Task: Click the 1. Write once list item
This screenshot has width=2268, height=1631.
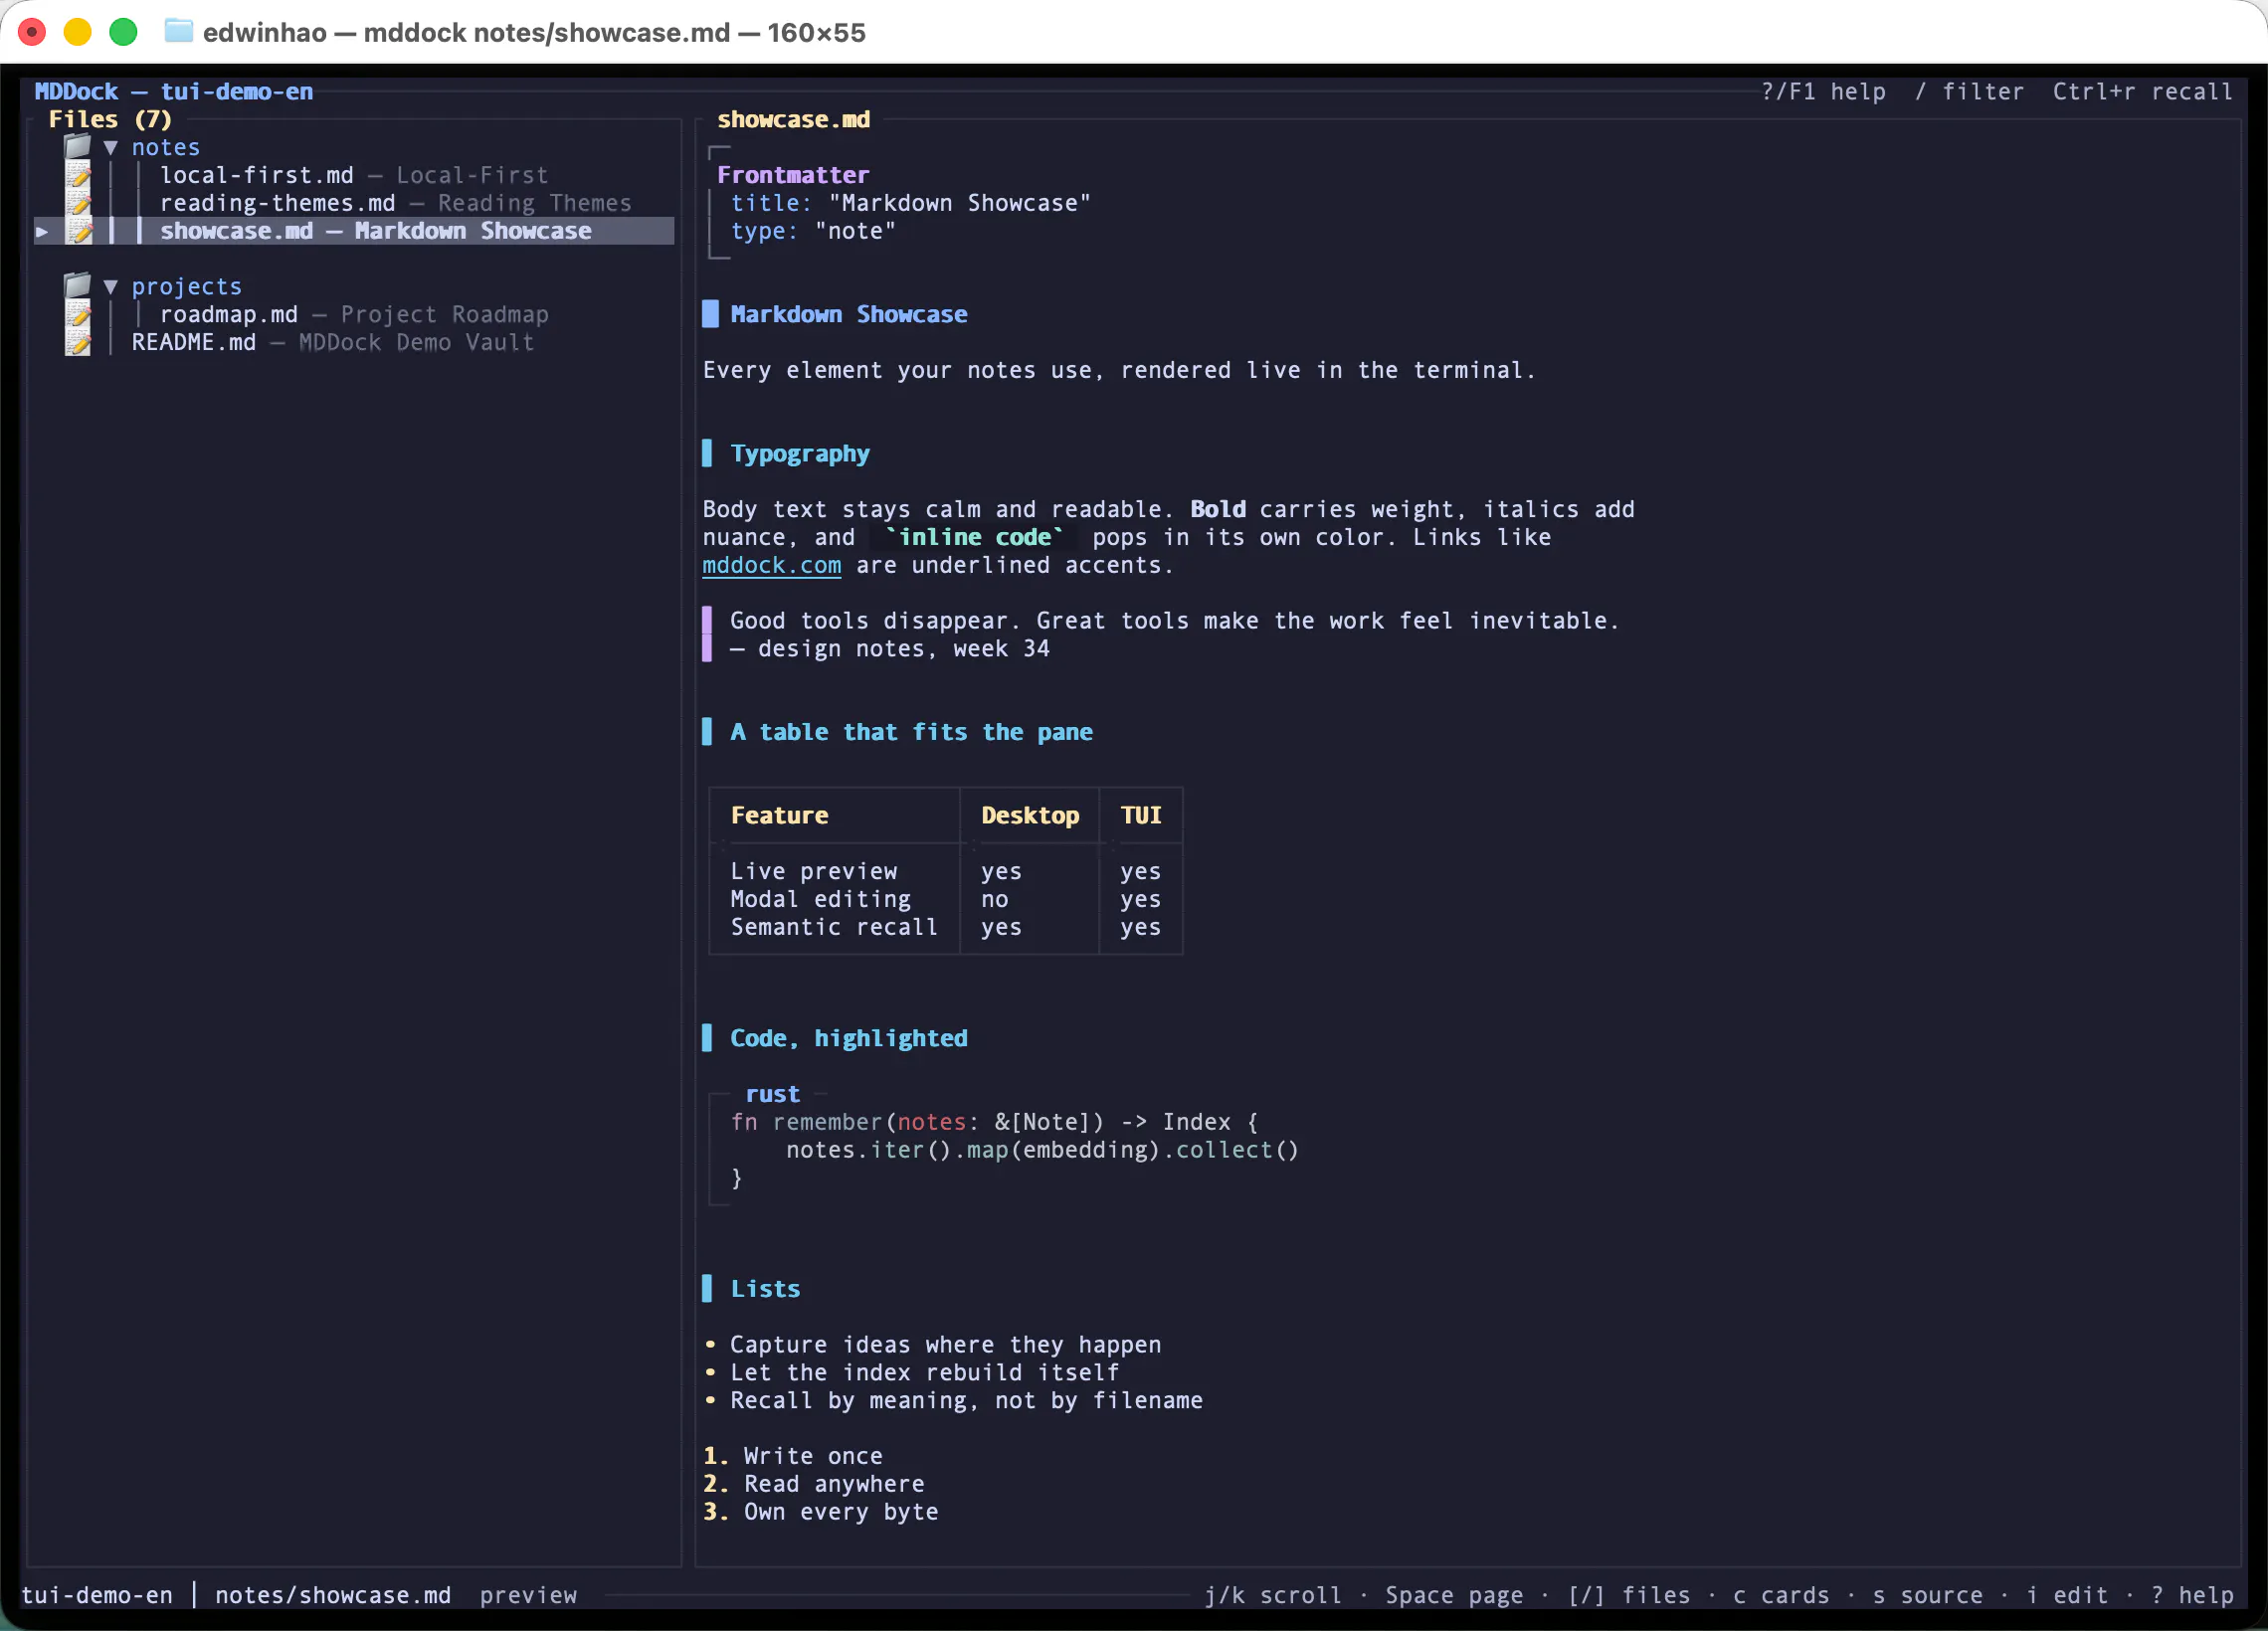Action: [x=793, y=1456]
